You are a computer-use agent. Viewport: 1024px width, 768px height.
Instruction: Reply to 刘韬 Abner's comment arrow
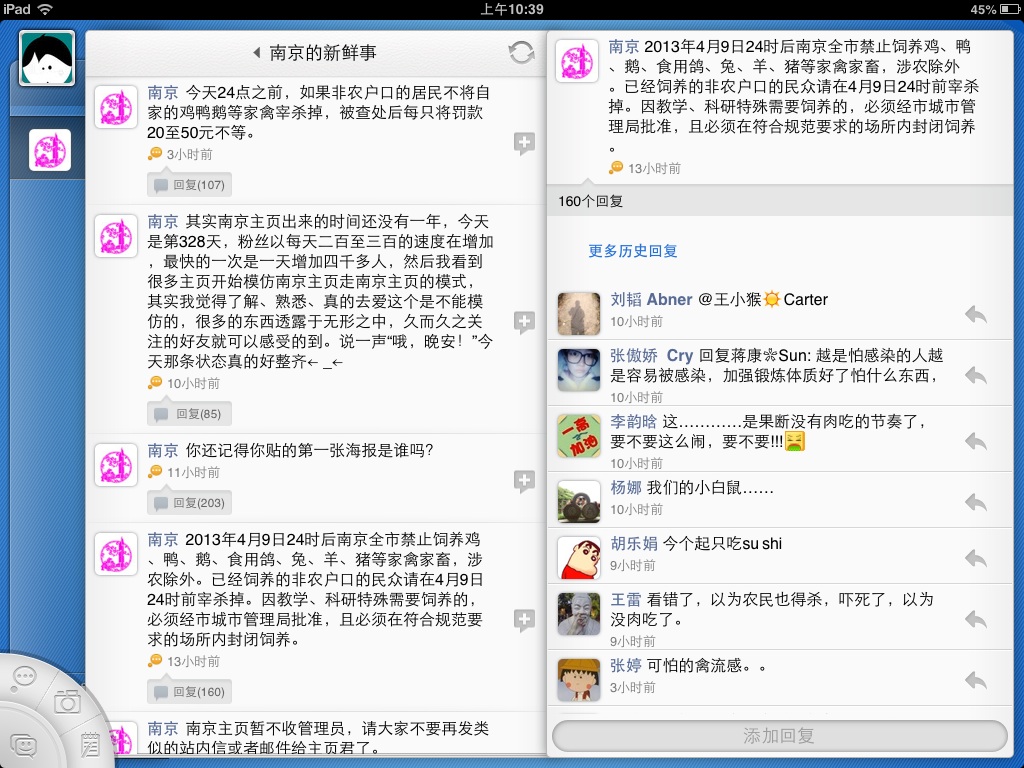(x=976, y=315)
